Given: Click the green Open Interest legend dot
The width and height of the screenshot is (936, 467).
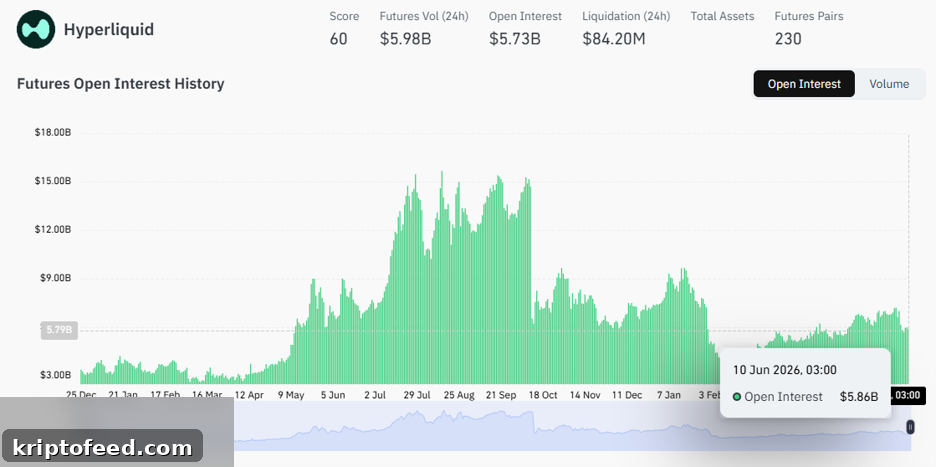Looking at the screenshot, I should pos(737,397).
